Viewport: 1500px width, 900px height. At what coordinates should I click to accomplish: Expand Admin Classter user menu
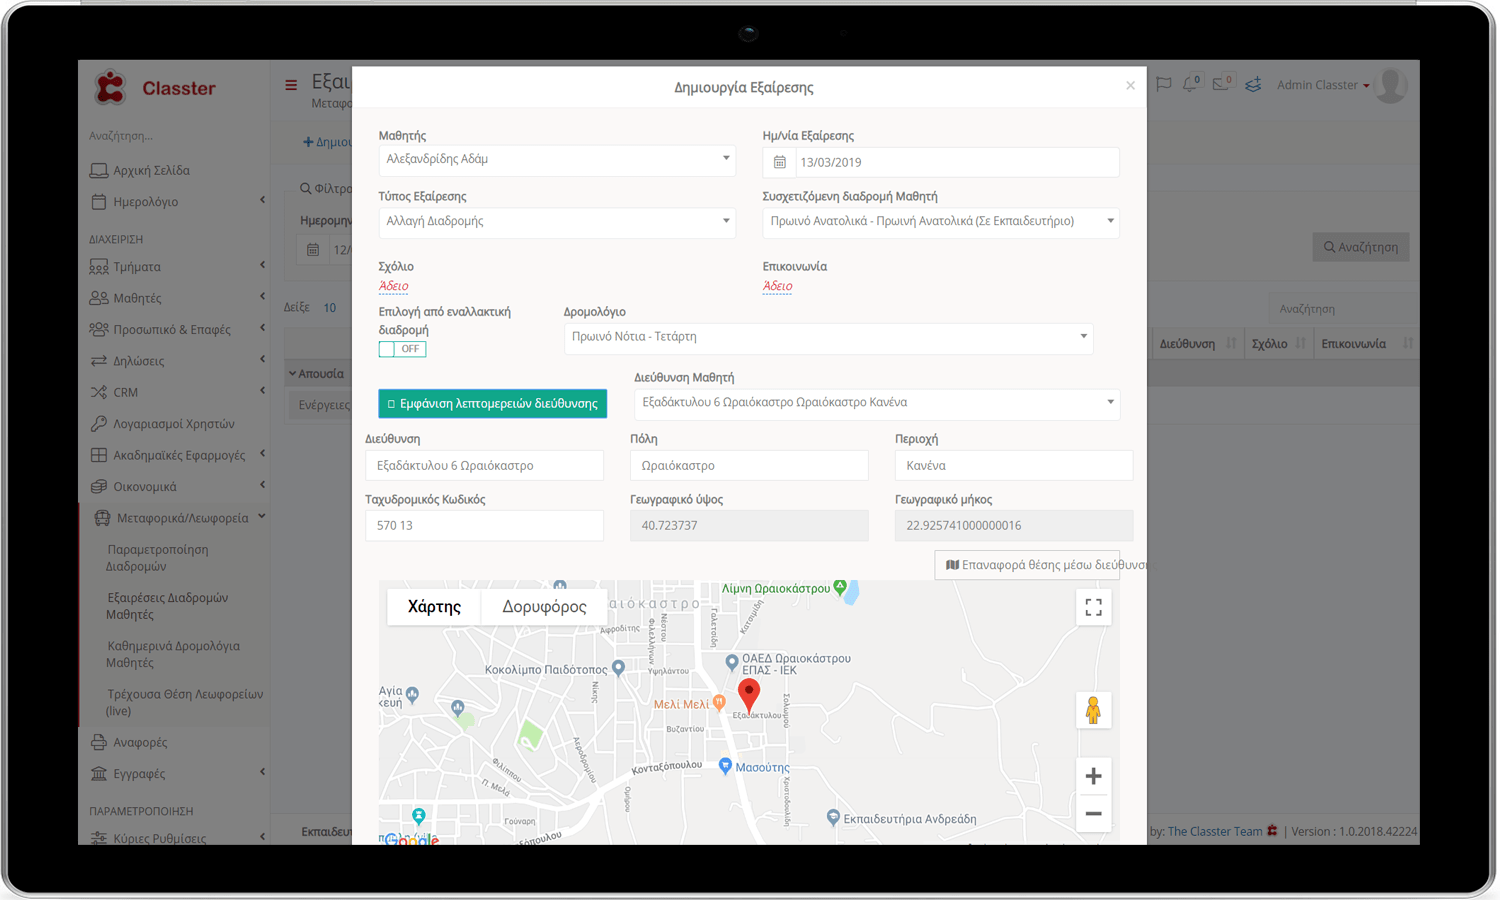1323,85
